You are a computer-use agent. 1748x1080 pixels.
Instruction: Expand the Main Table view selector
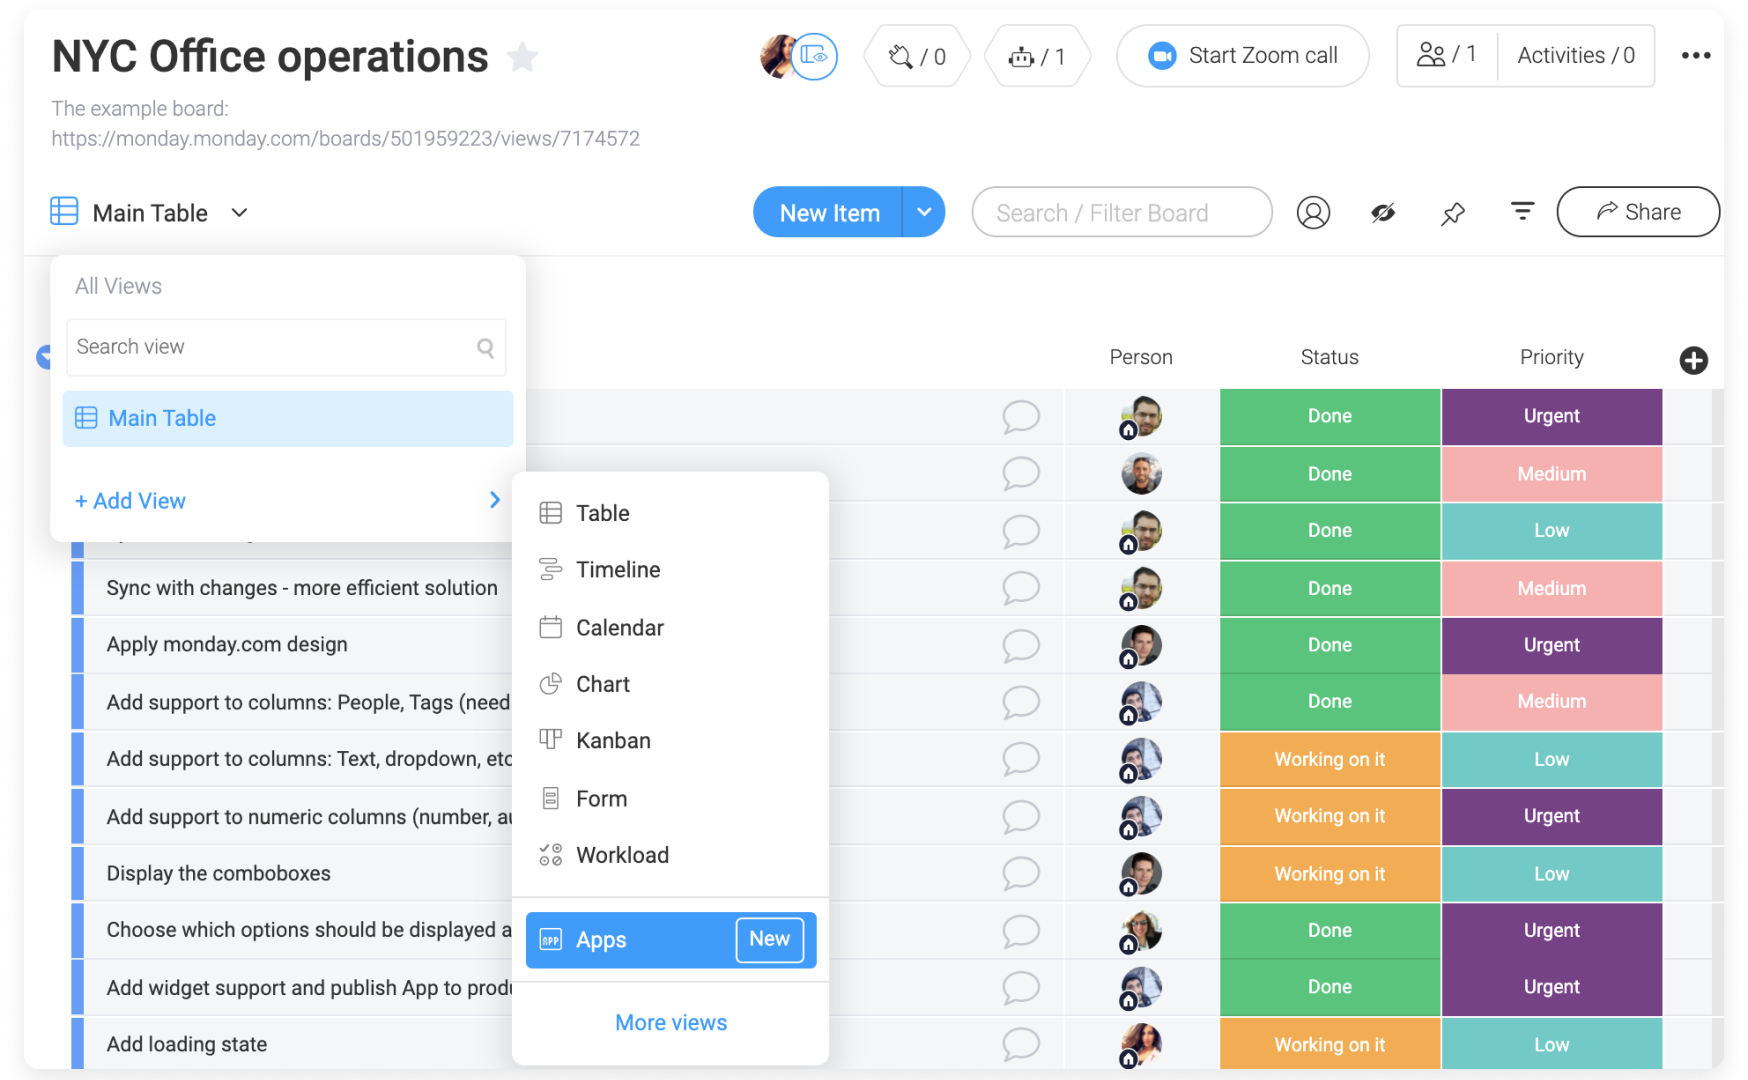(238, 212)
